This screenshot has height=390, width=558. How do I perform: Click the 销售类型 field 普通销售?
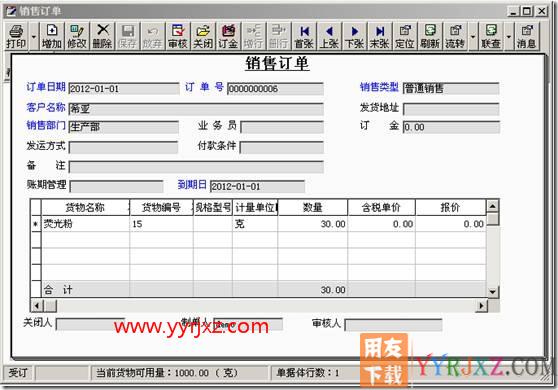[451, 88]
